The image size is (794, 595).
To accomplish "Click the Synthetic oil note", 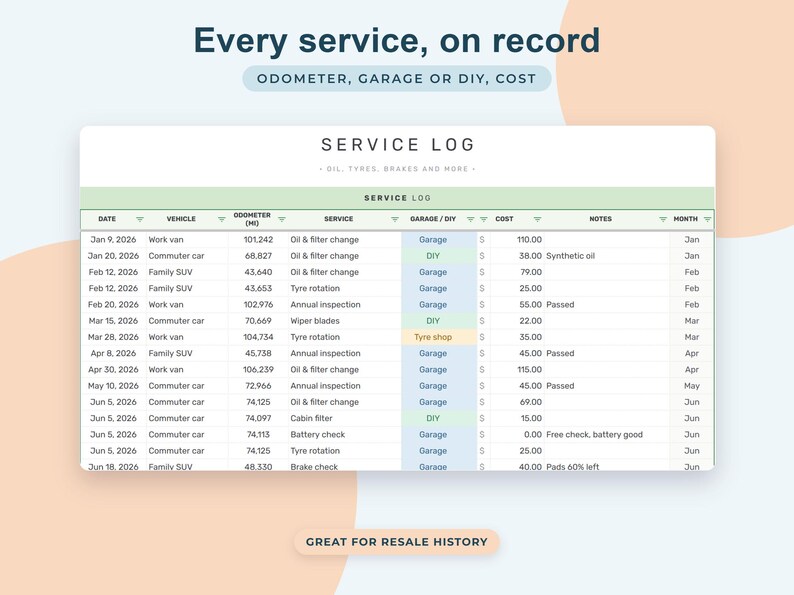I will [570, 256].
